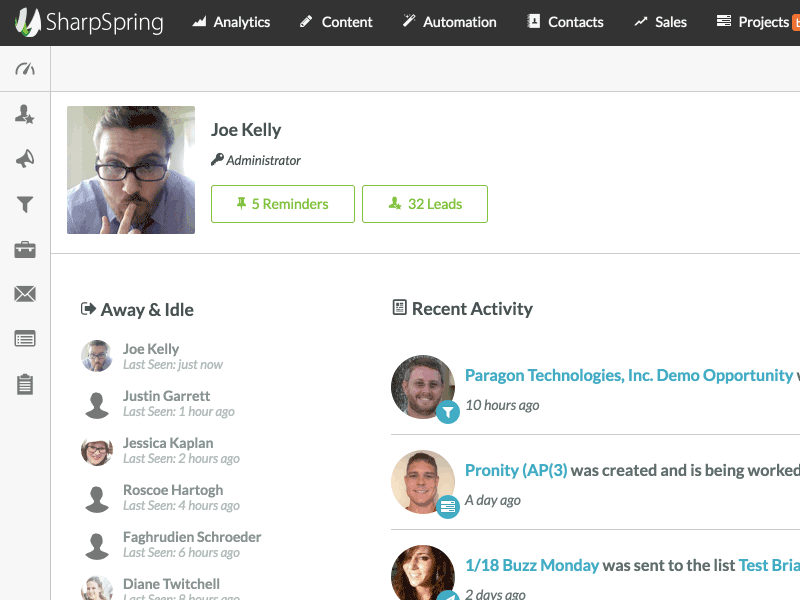
Task: Click the Joe Kelly profile name heading
Action: [x=246, y=130]
